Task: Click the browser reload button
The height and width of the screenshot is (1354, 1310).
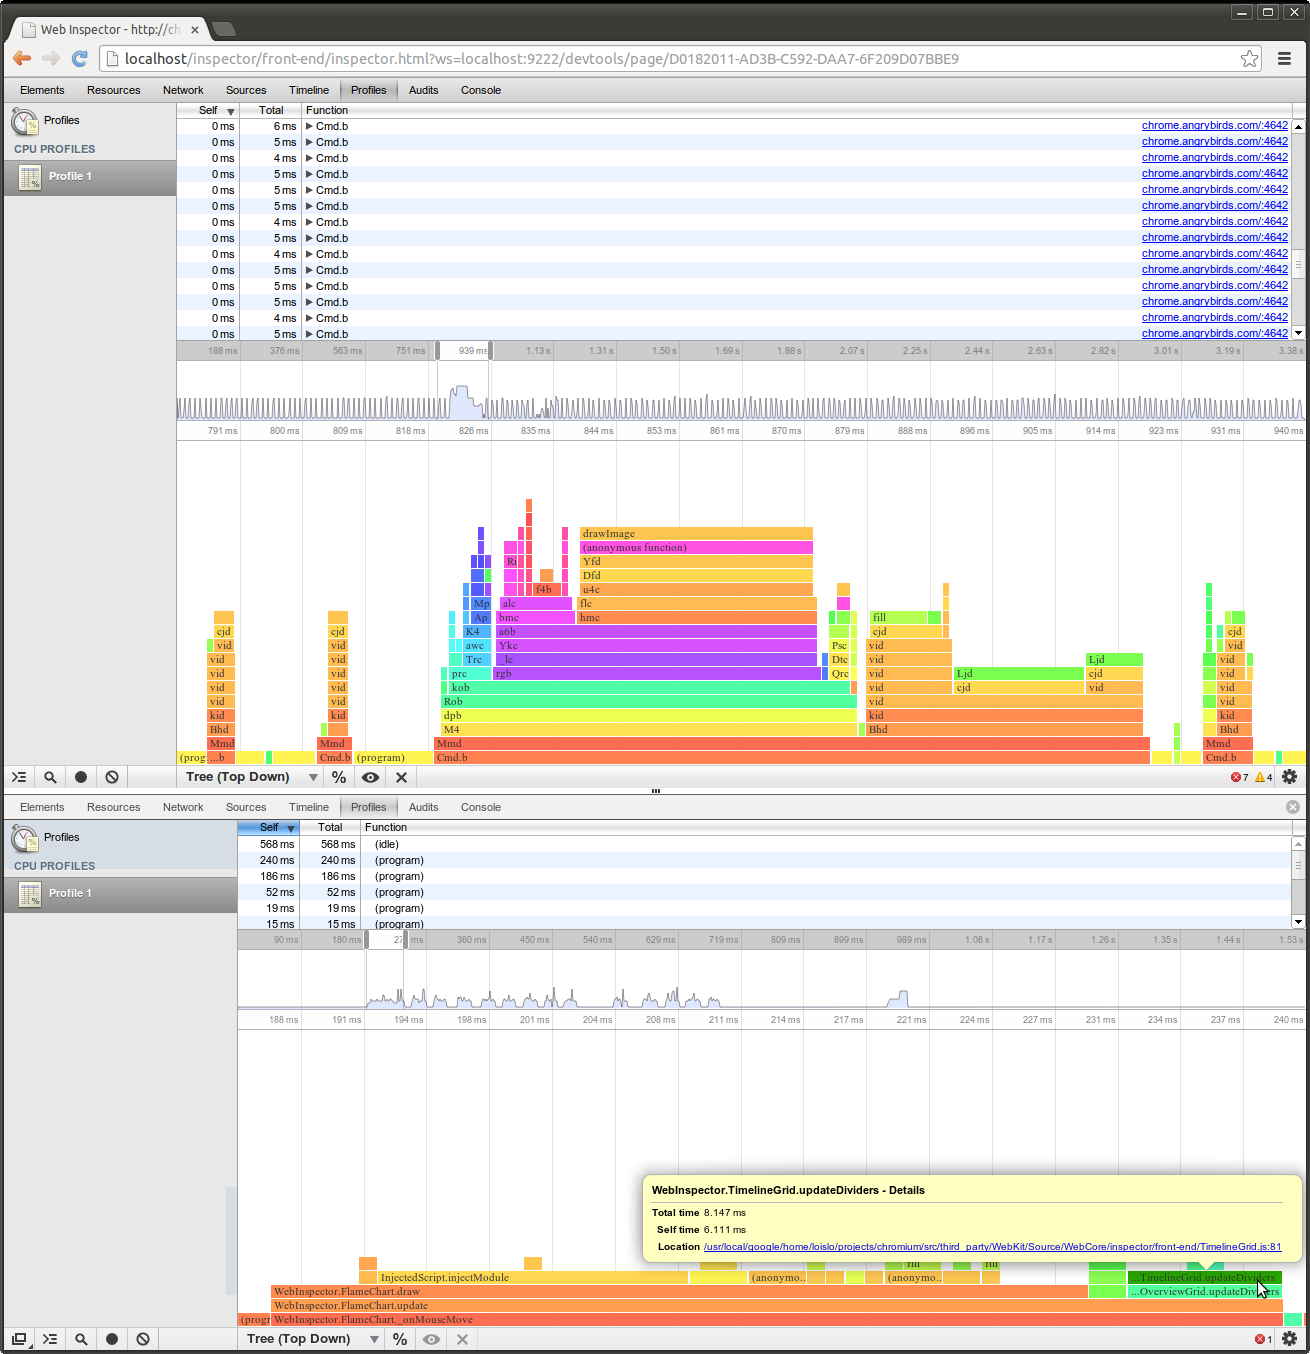Action: click(80, 59)
